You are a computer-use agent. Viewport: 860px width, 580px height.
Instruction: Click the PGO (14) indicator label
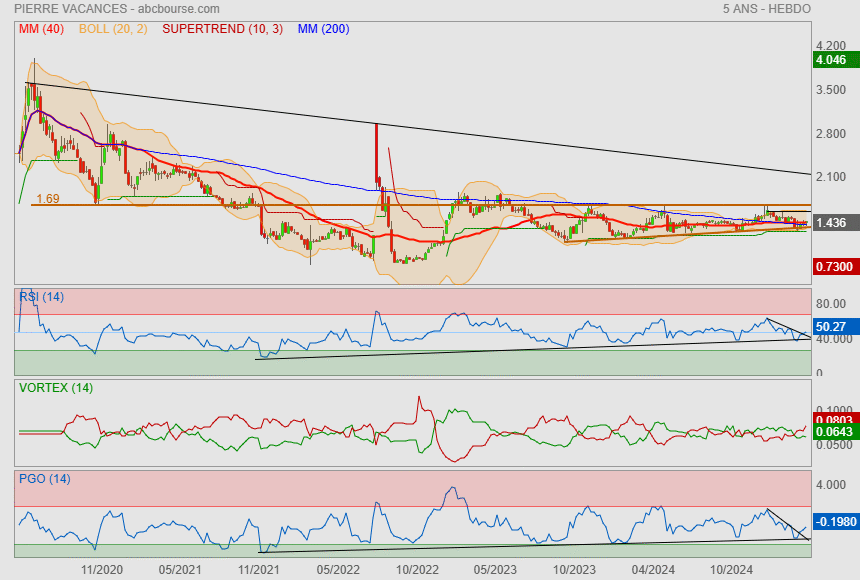click(44, 478)
